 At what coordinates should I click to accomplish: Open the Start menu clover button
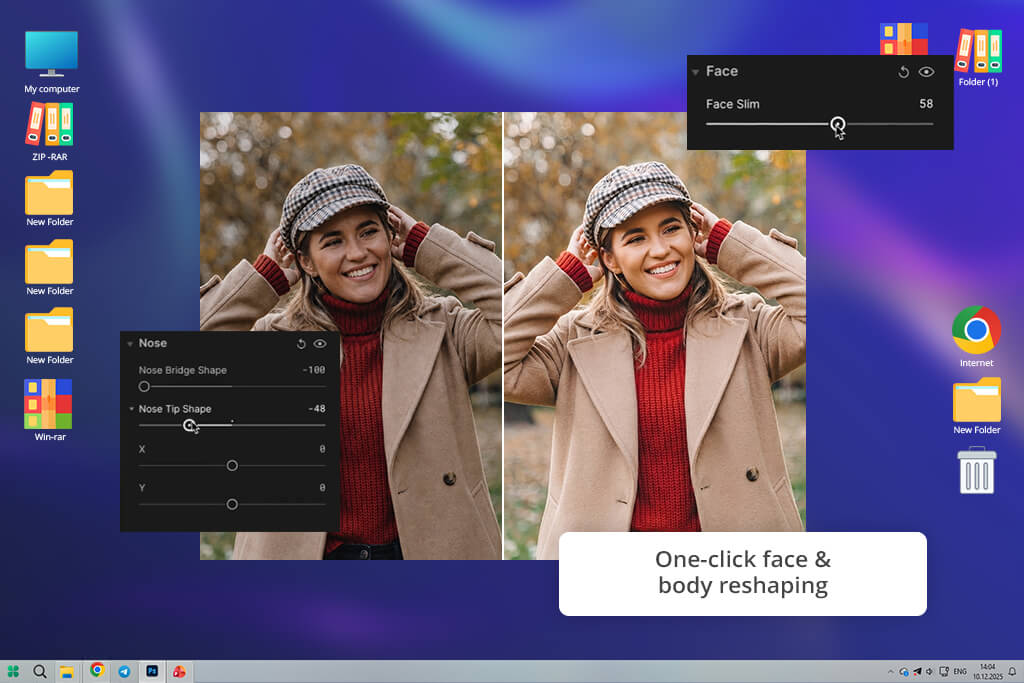(x=13, y=671)
